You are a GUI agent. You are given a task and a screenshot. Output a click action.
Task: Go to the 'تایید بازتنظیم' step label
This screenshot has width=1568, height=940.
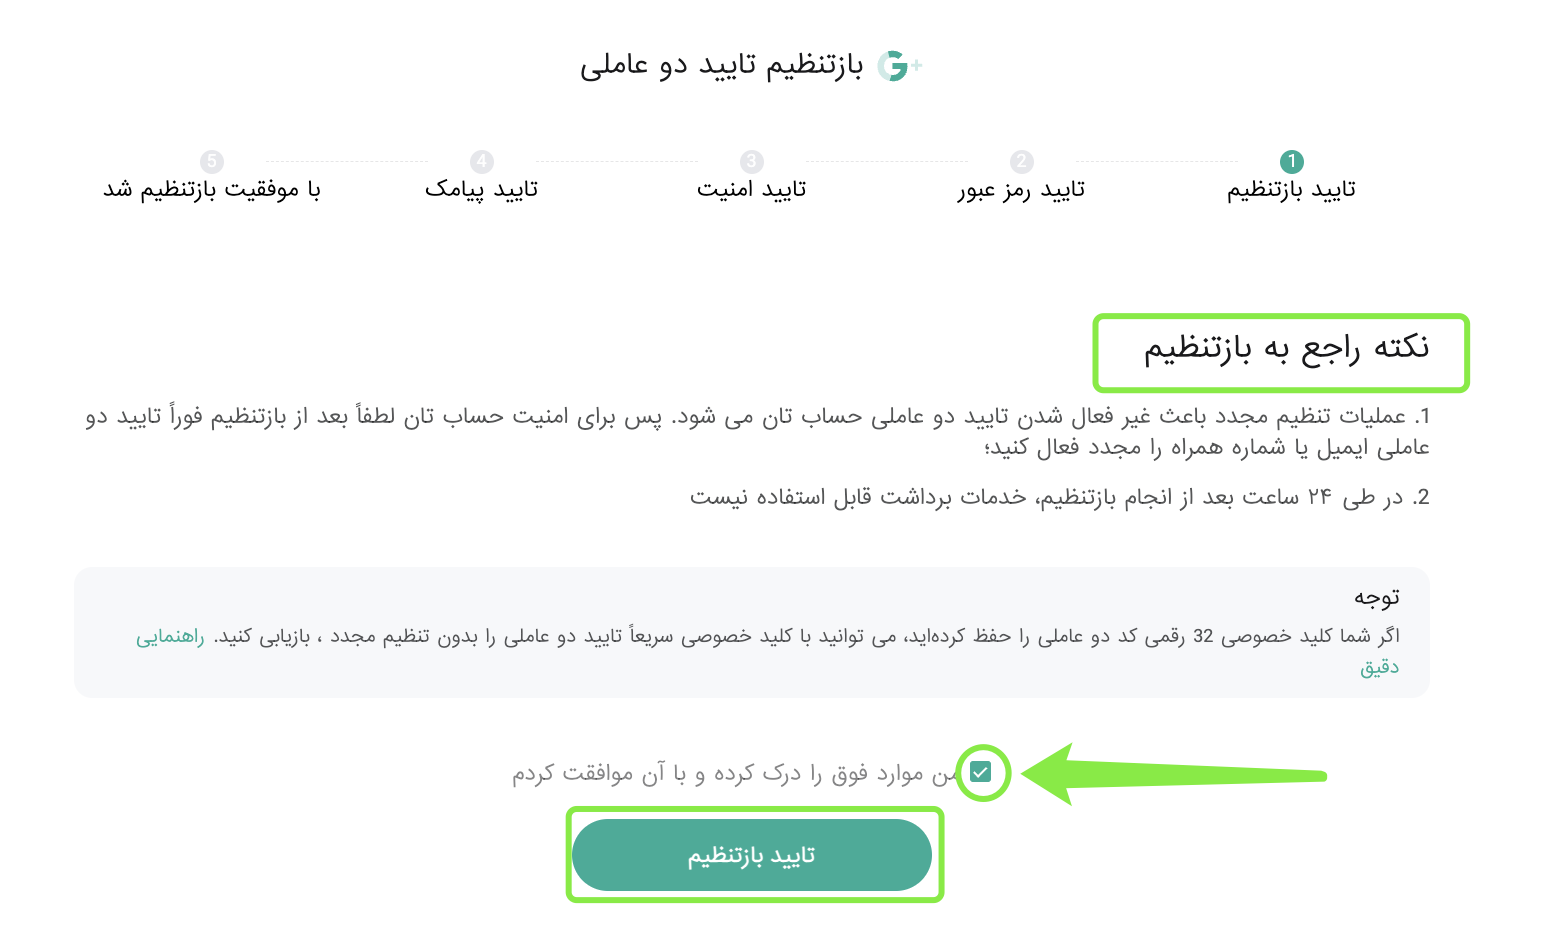click(1291, 189)
